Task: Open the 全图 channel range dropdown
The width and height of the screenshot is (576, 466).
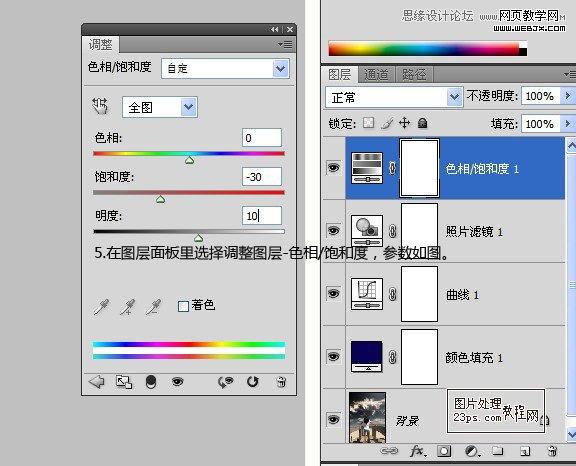Action: click(160, 107)
